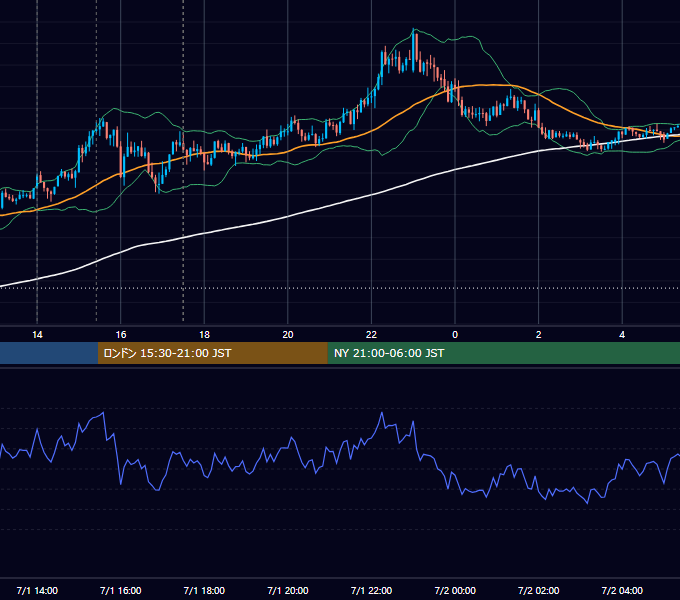Click the 18 hour axis label
Viewport: 680px width, 600px height.
tap(204, 335)
